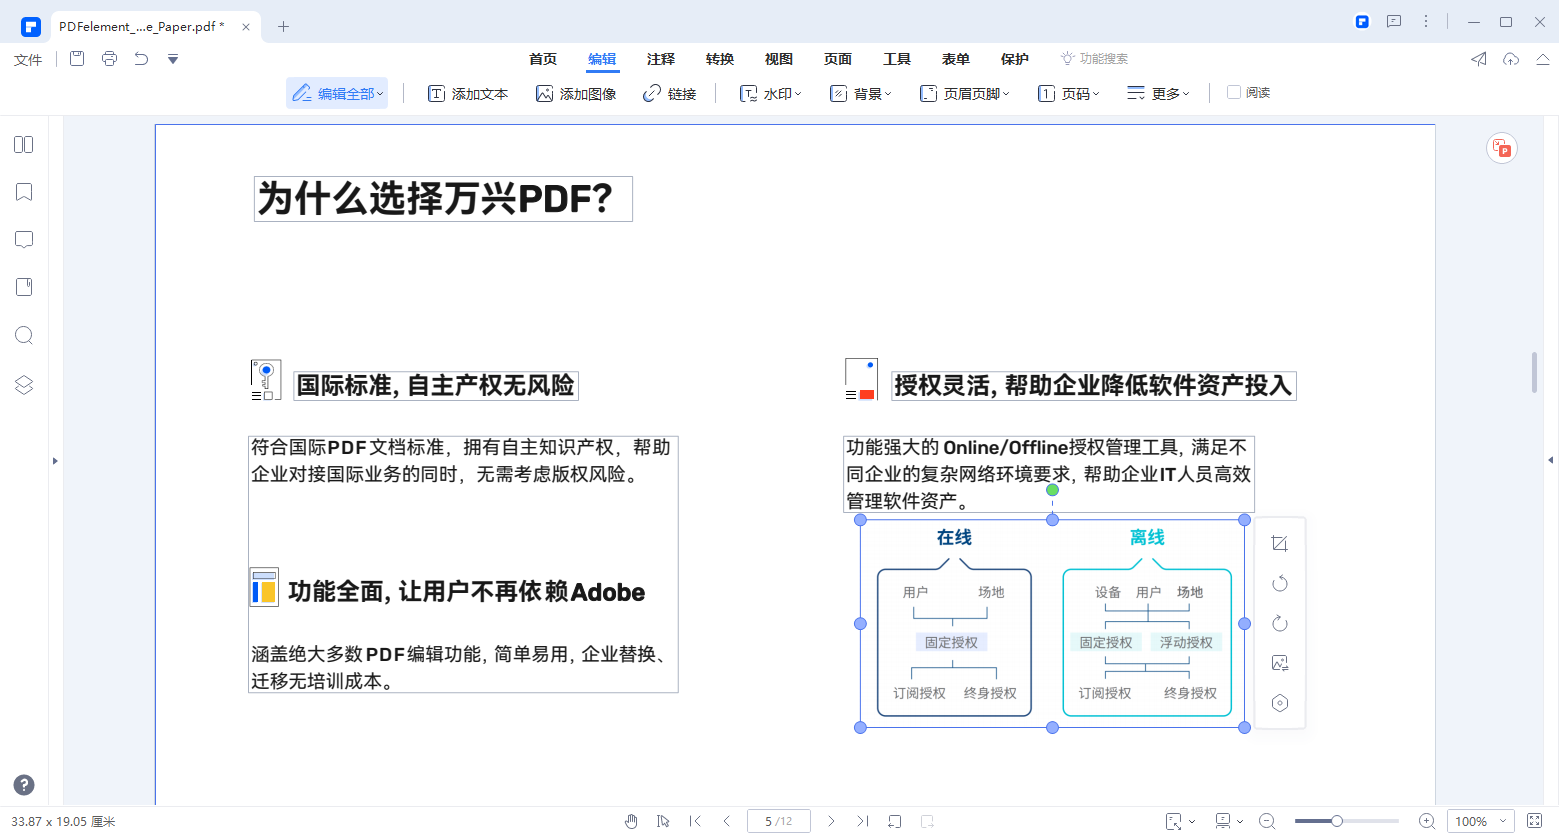Rotate the selected image counterclockwise

[1280, 583]
